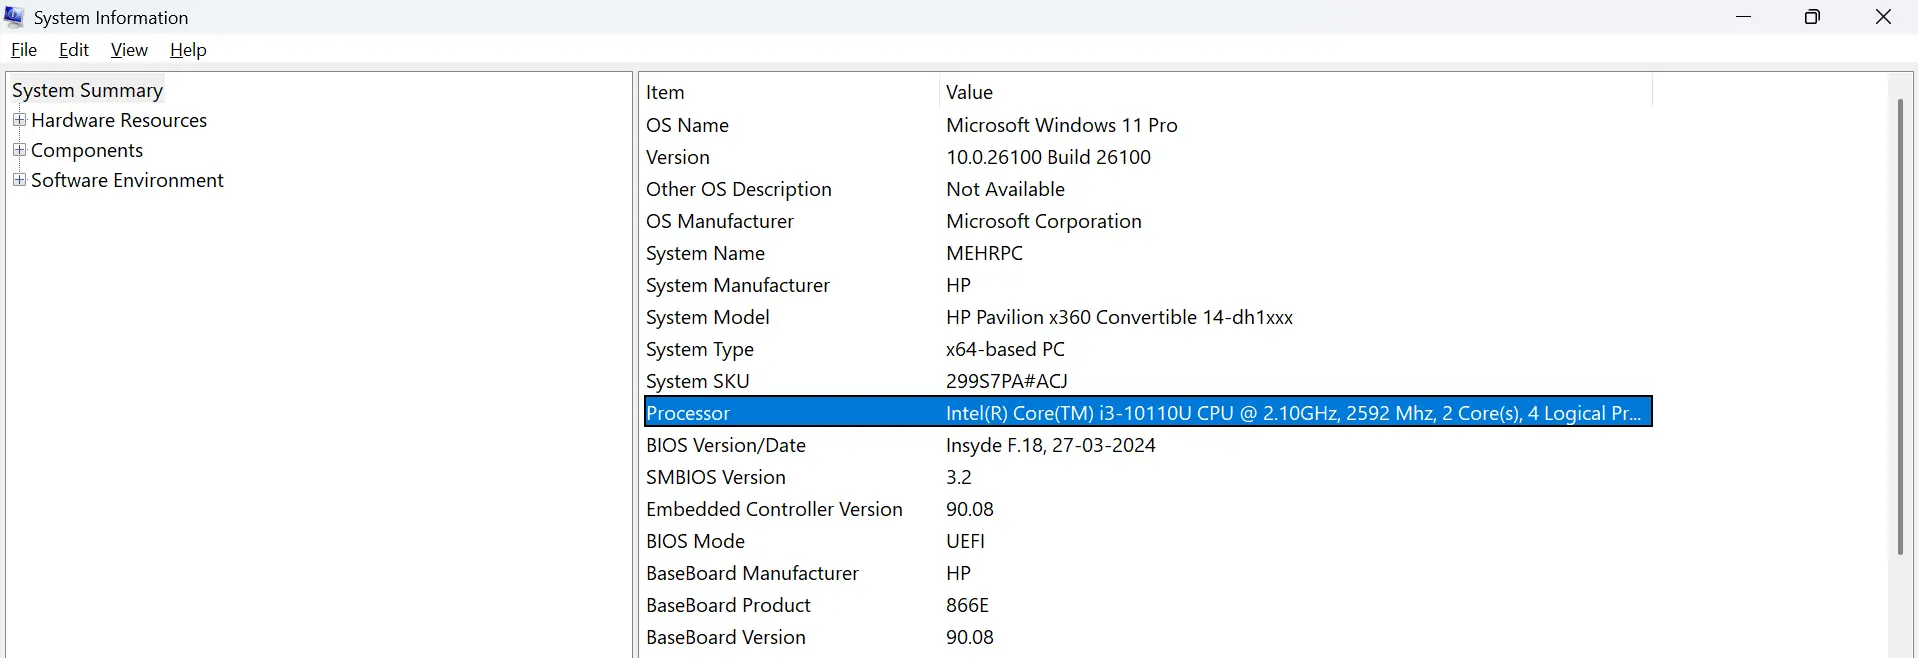Select the System SKU row
Screen dimensions: 1918x658
point(698,381)
